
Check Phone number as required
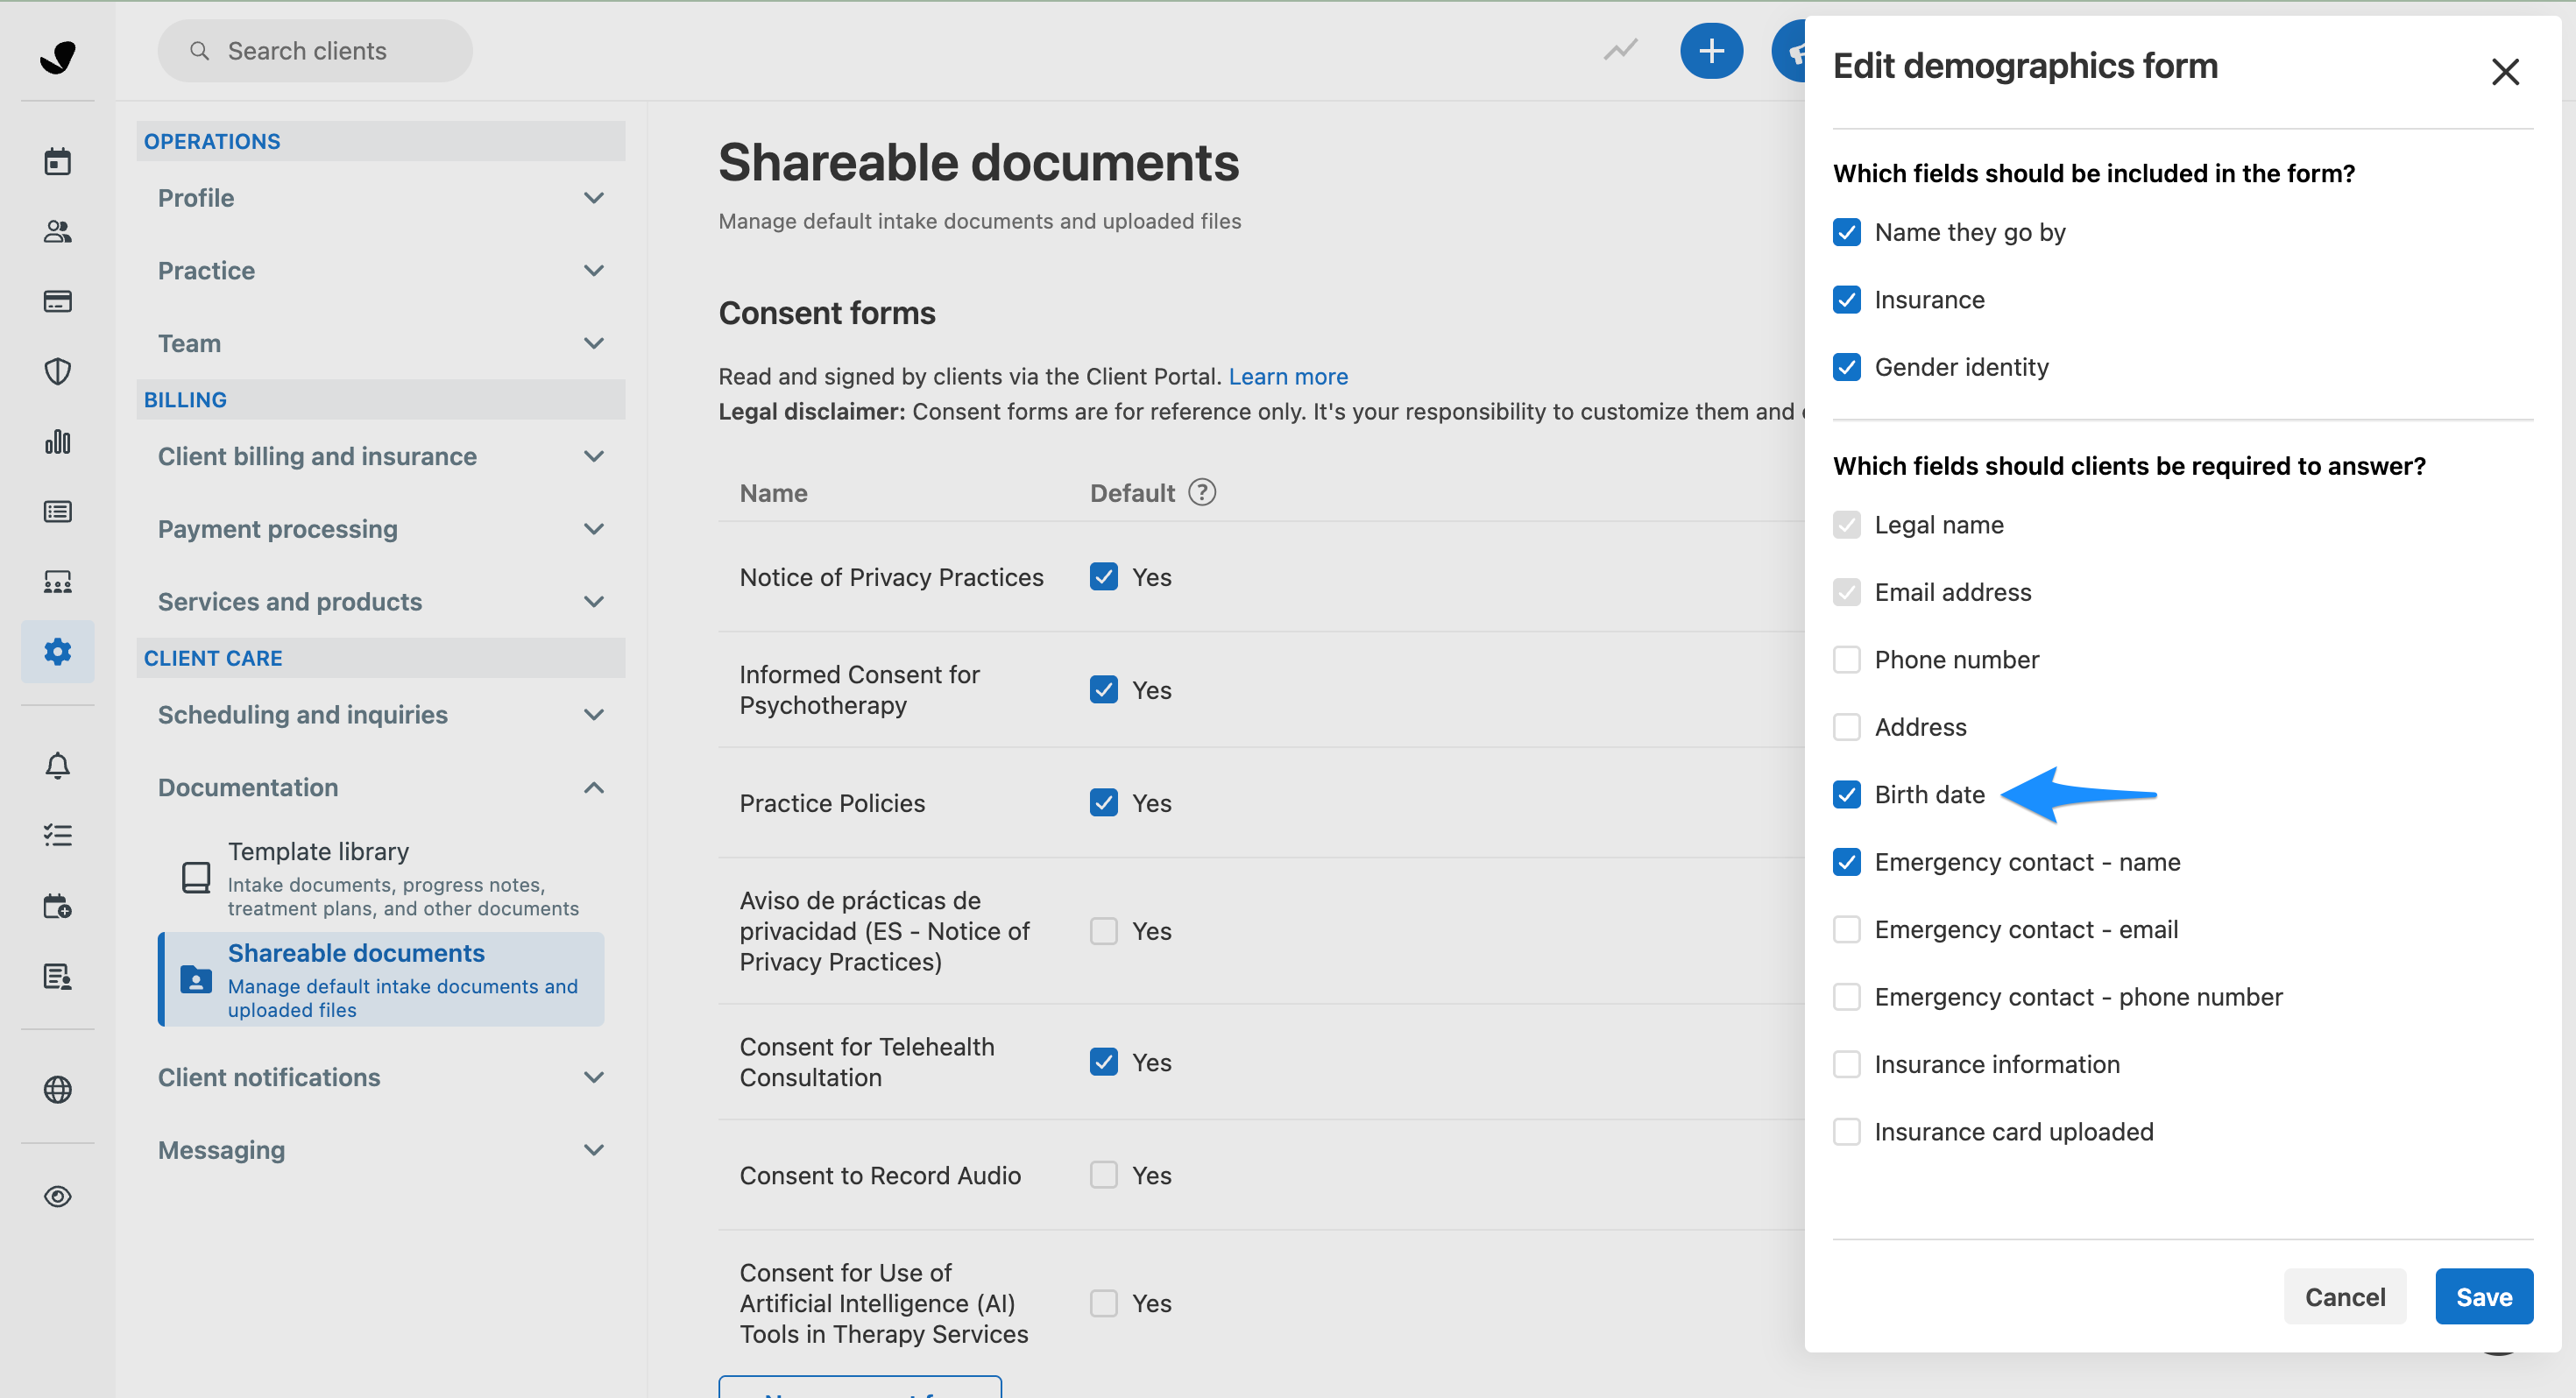1847,659
